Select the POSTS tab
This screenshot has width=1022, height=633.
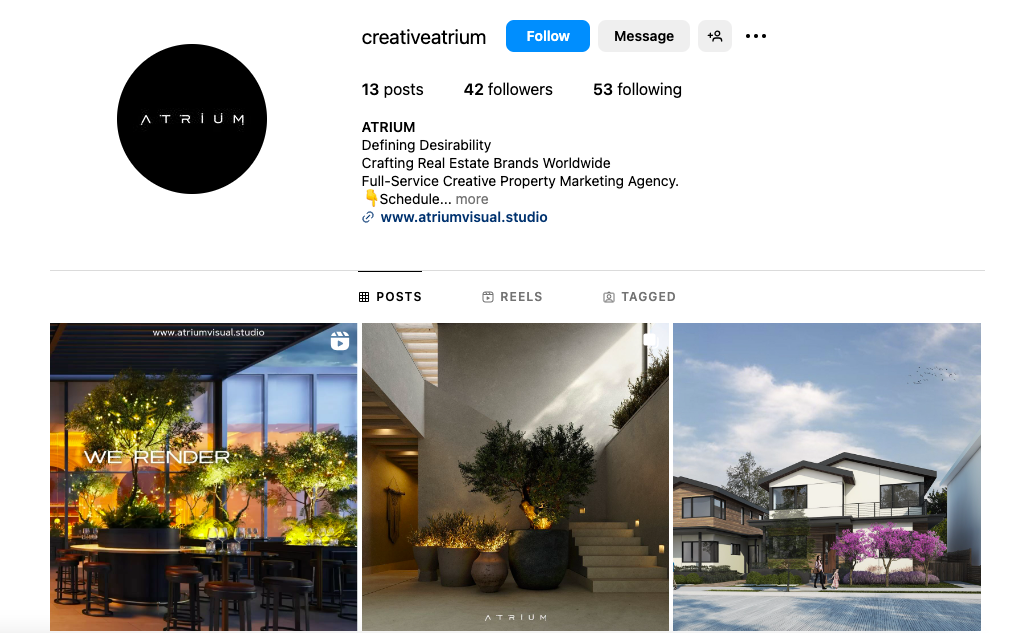390,297
